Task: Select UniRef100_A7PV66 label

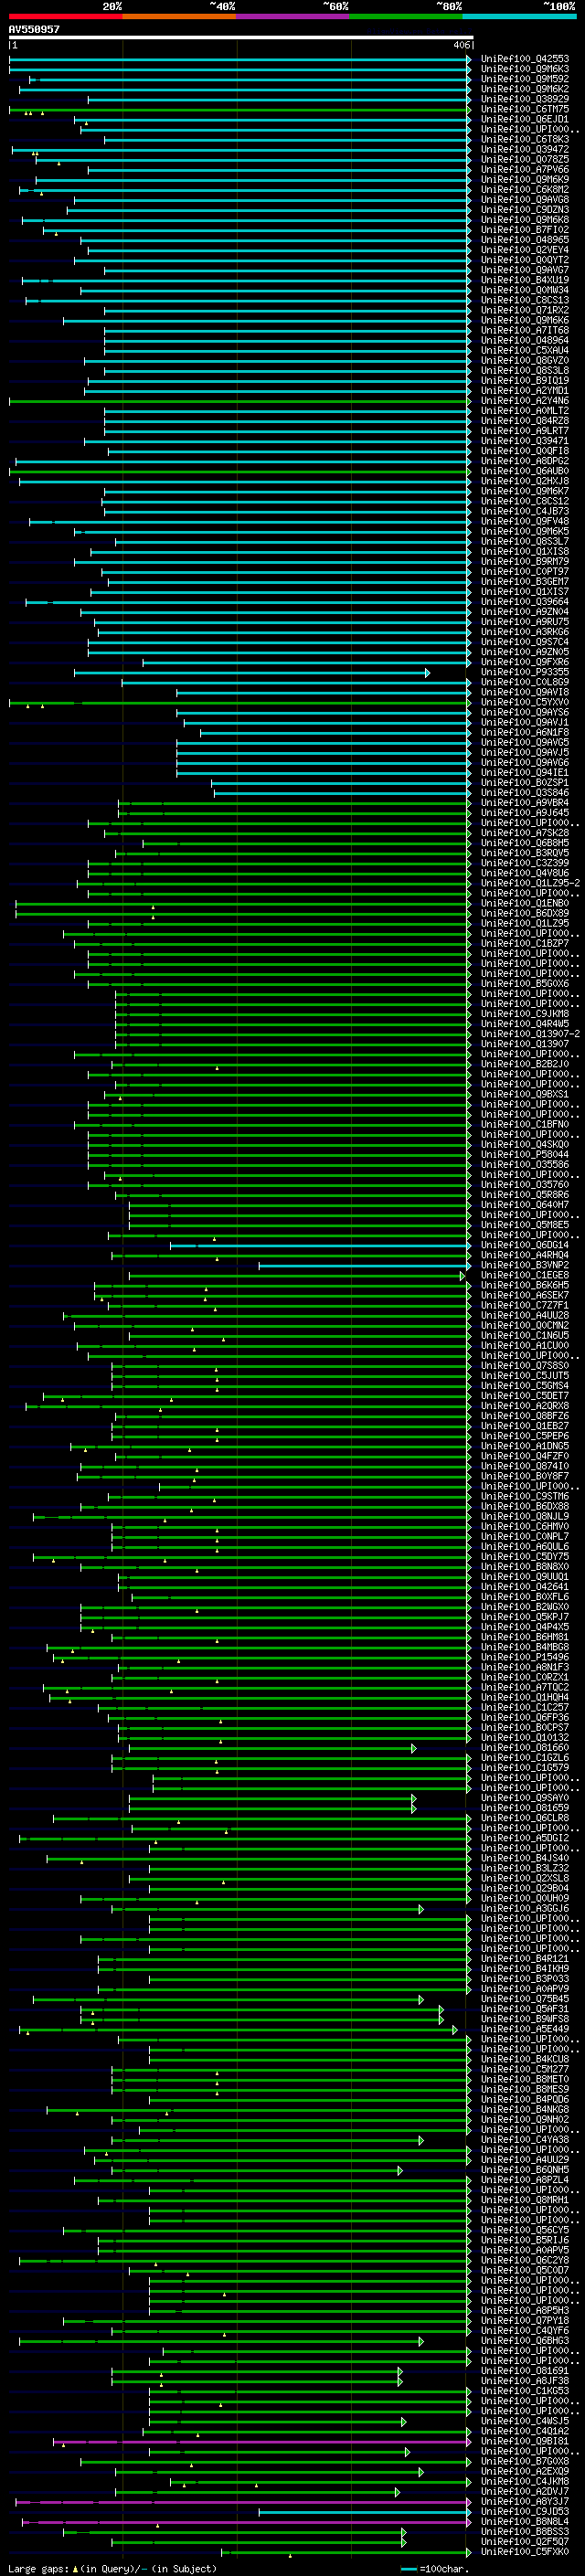Action: click(525, 170)
